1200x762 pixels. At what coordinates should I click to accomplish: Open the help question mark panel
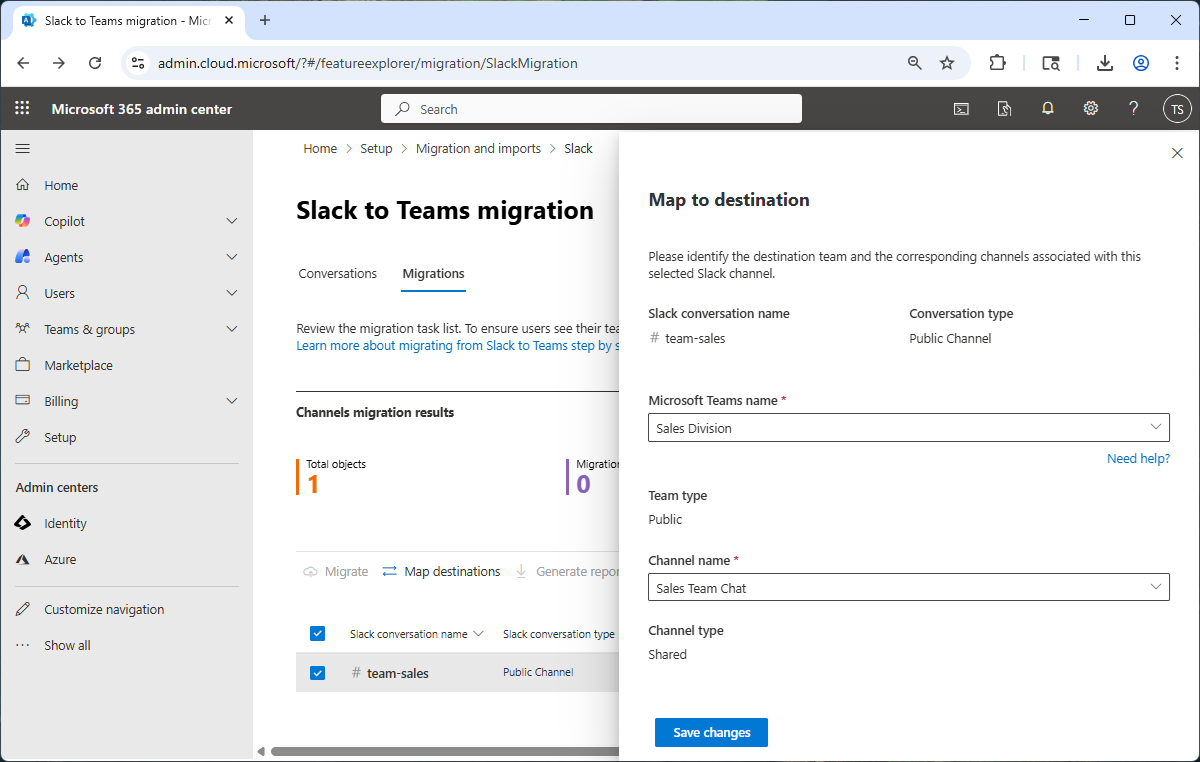[x=1133, y=108]
